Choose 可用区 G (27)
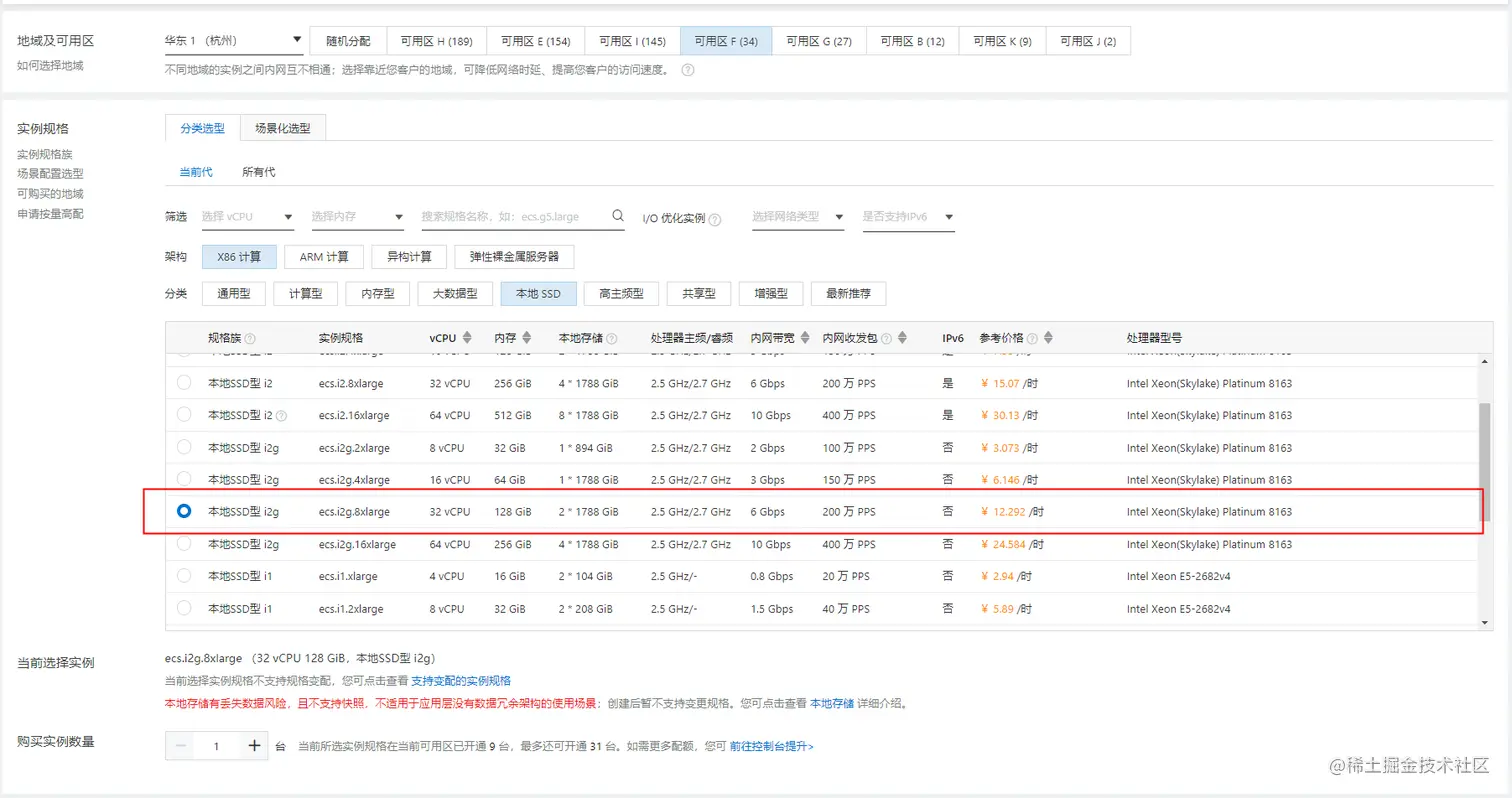Image resolution: width=1512 pixels, height=798 pixels. (x=819, y=41)
